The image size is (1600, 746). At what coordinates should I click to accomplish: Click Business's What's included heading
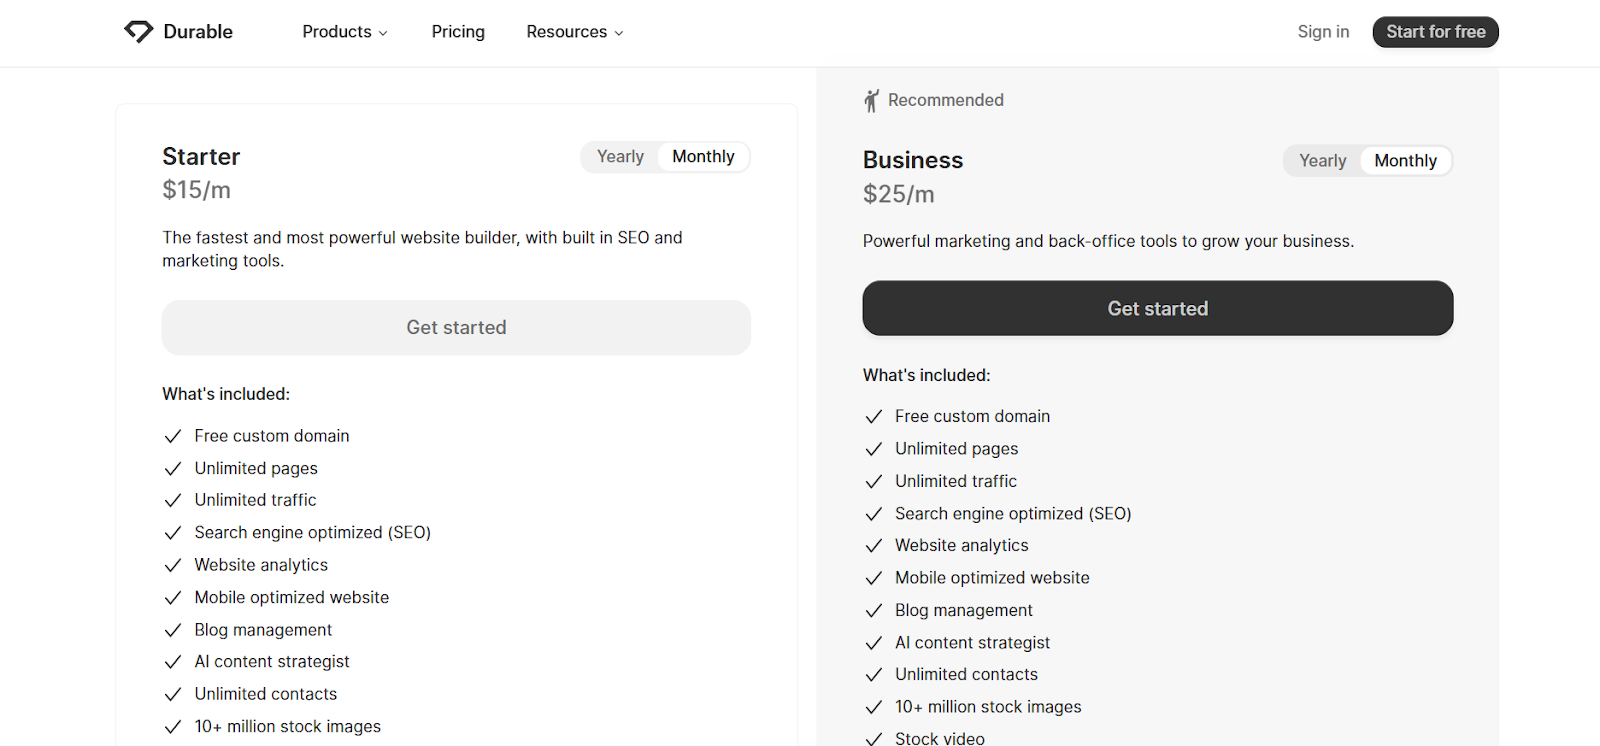point(927,375)
